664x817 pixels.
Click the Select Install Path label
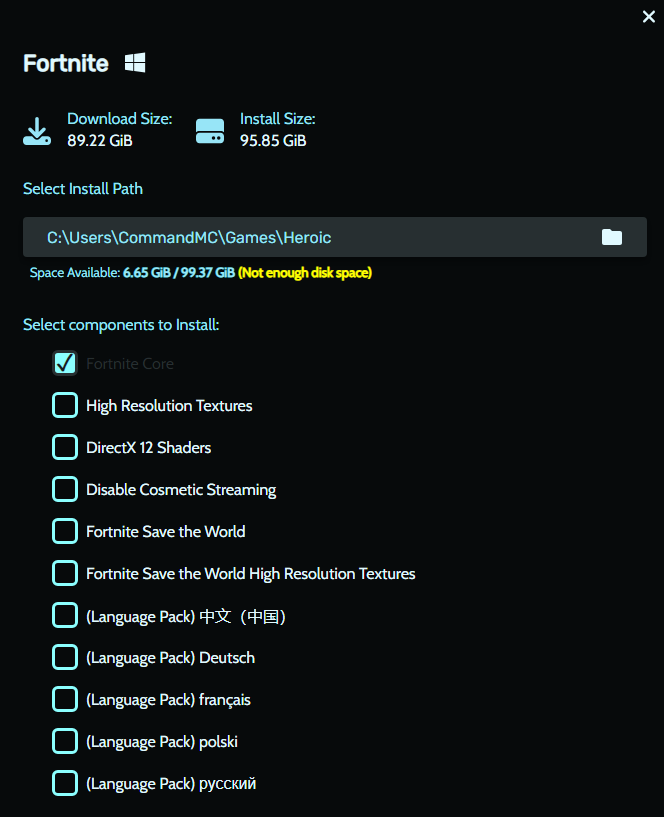[83, 188]
